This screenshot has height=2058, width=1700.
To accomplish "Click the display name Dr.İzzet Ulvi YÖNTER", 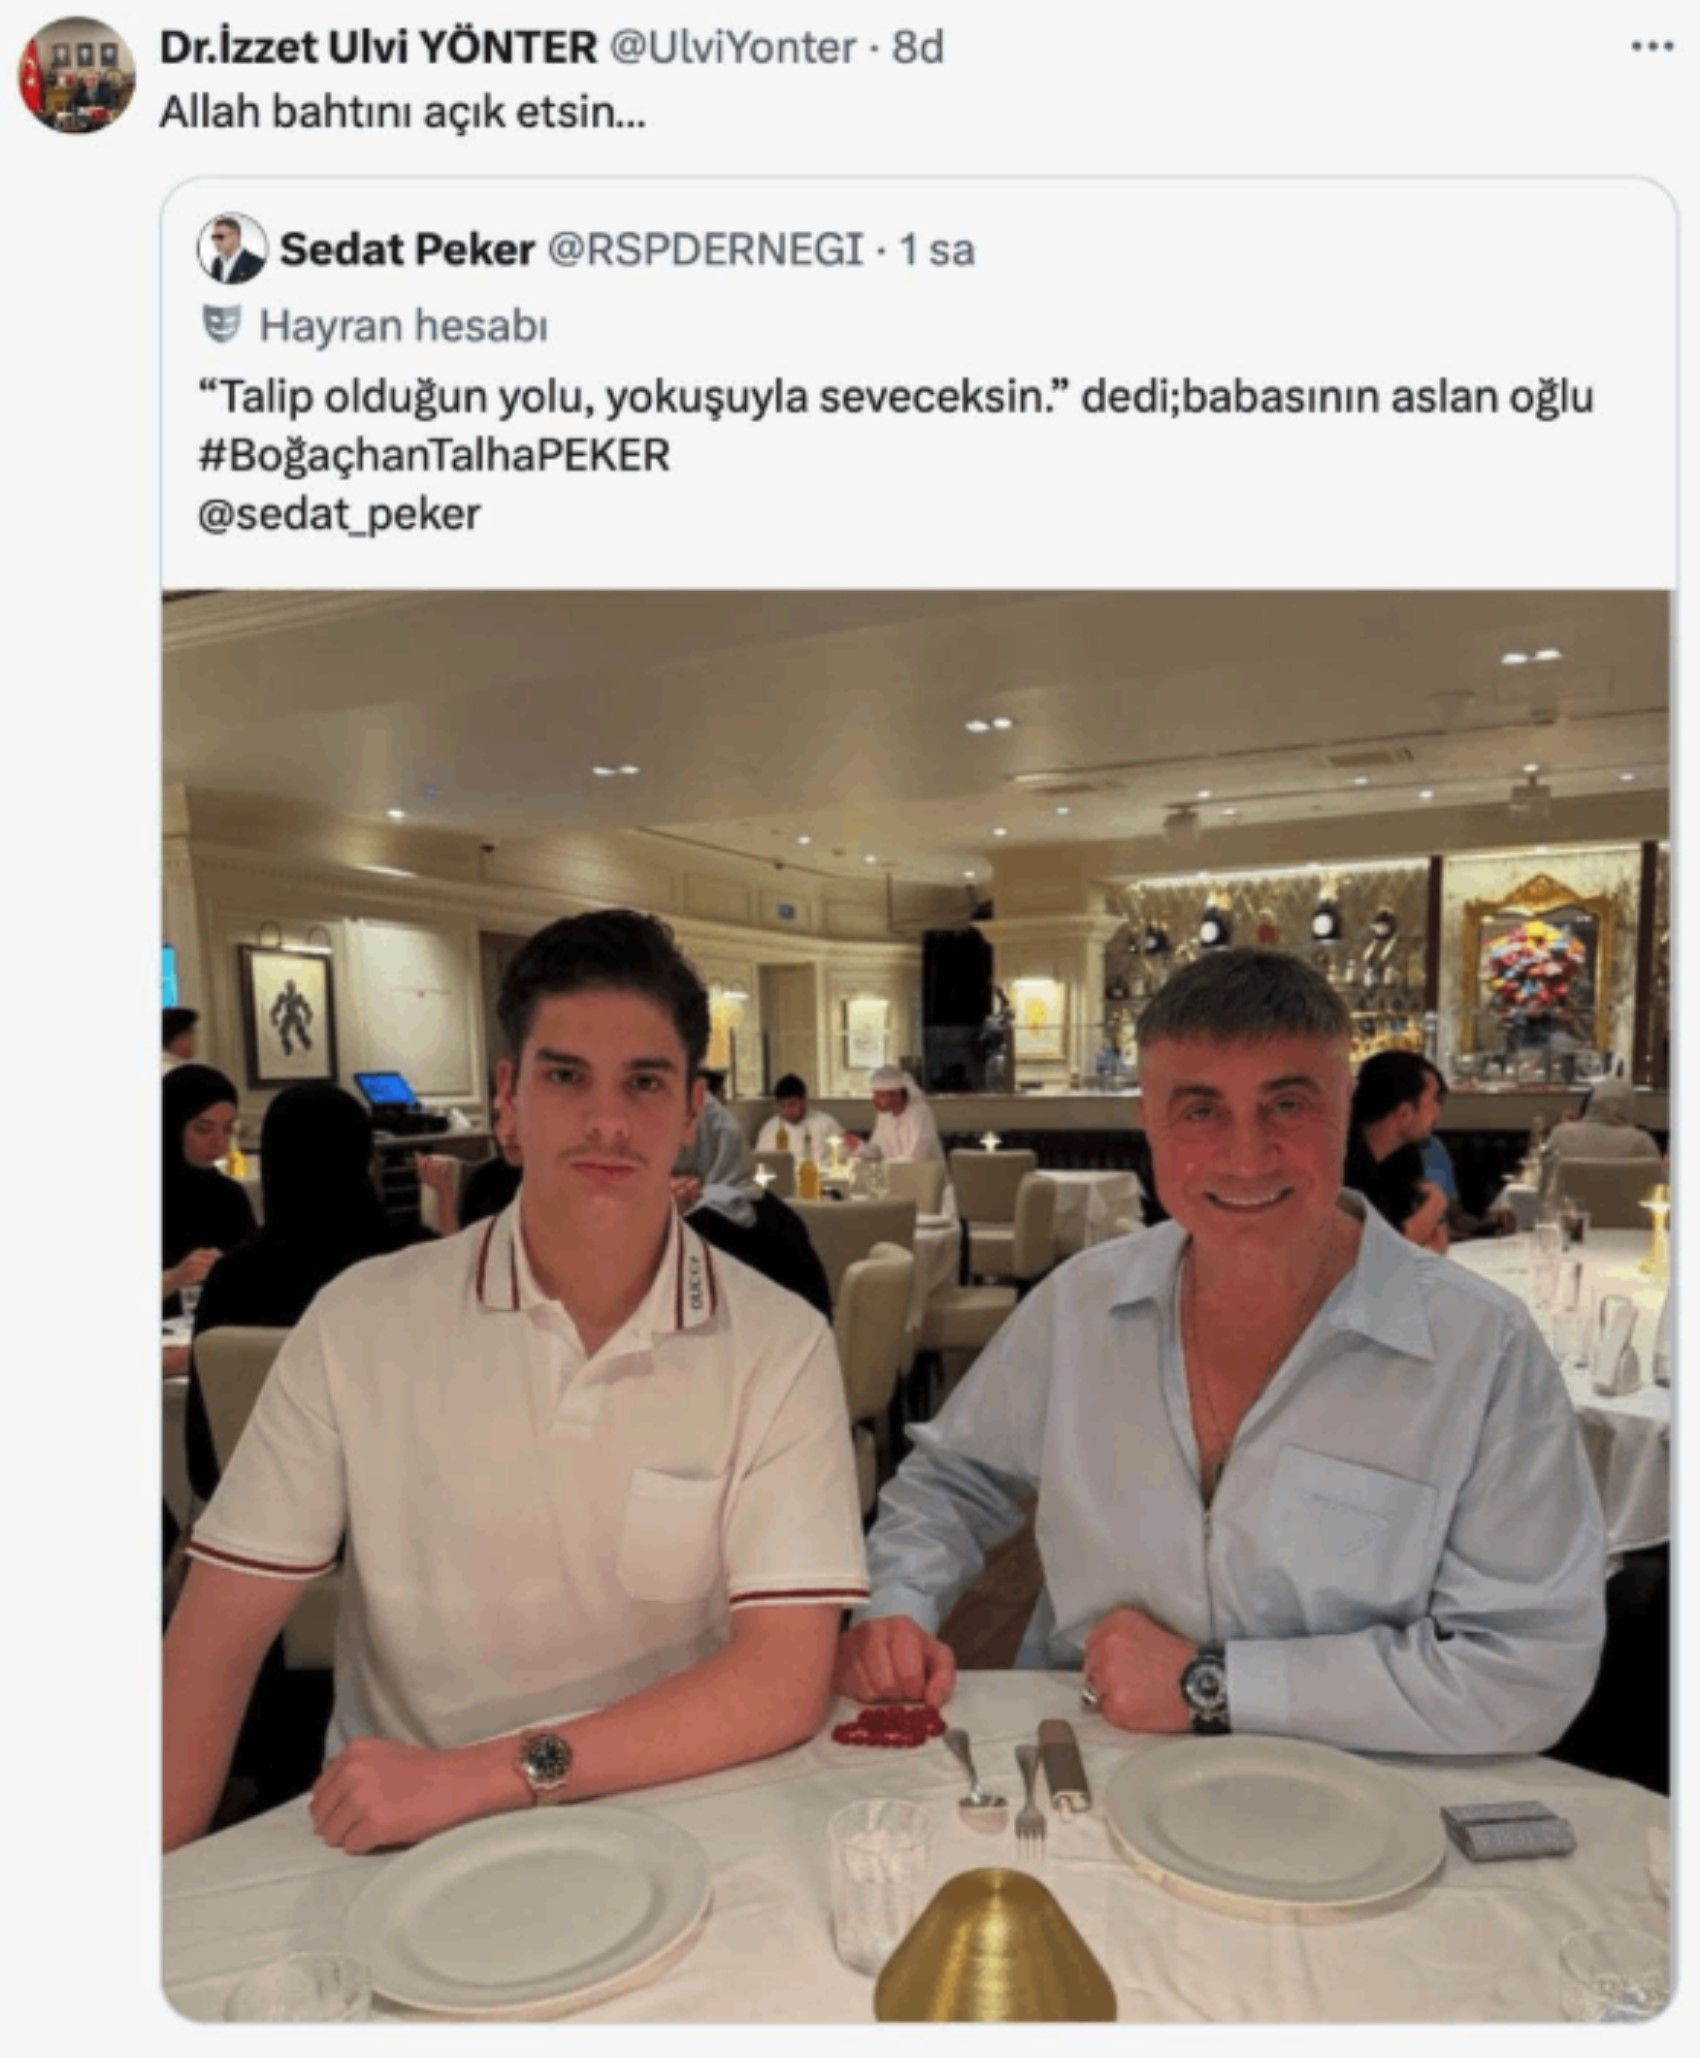I will 378,47.
